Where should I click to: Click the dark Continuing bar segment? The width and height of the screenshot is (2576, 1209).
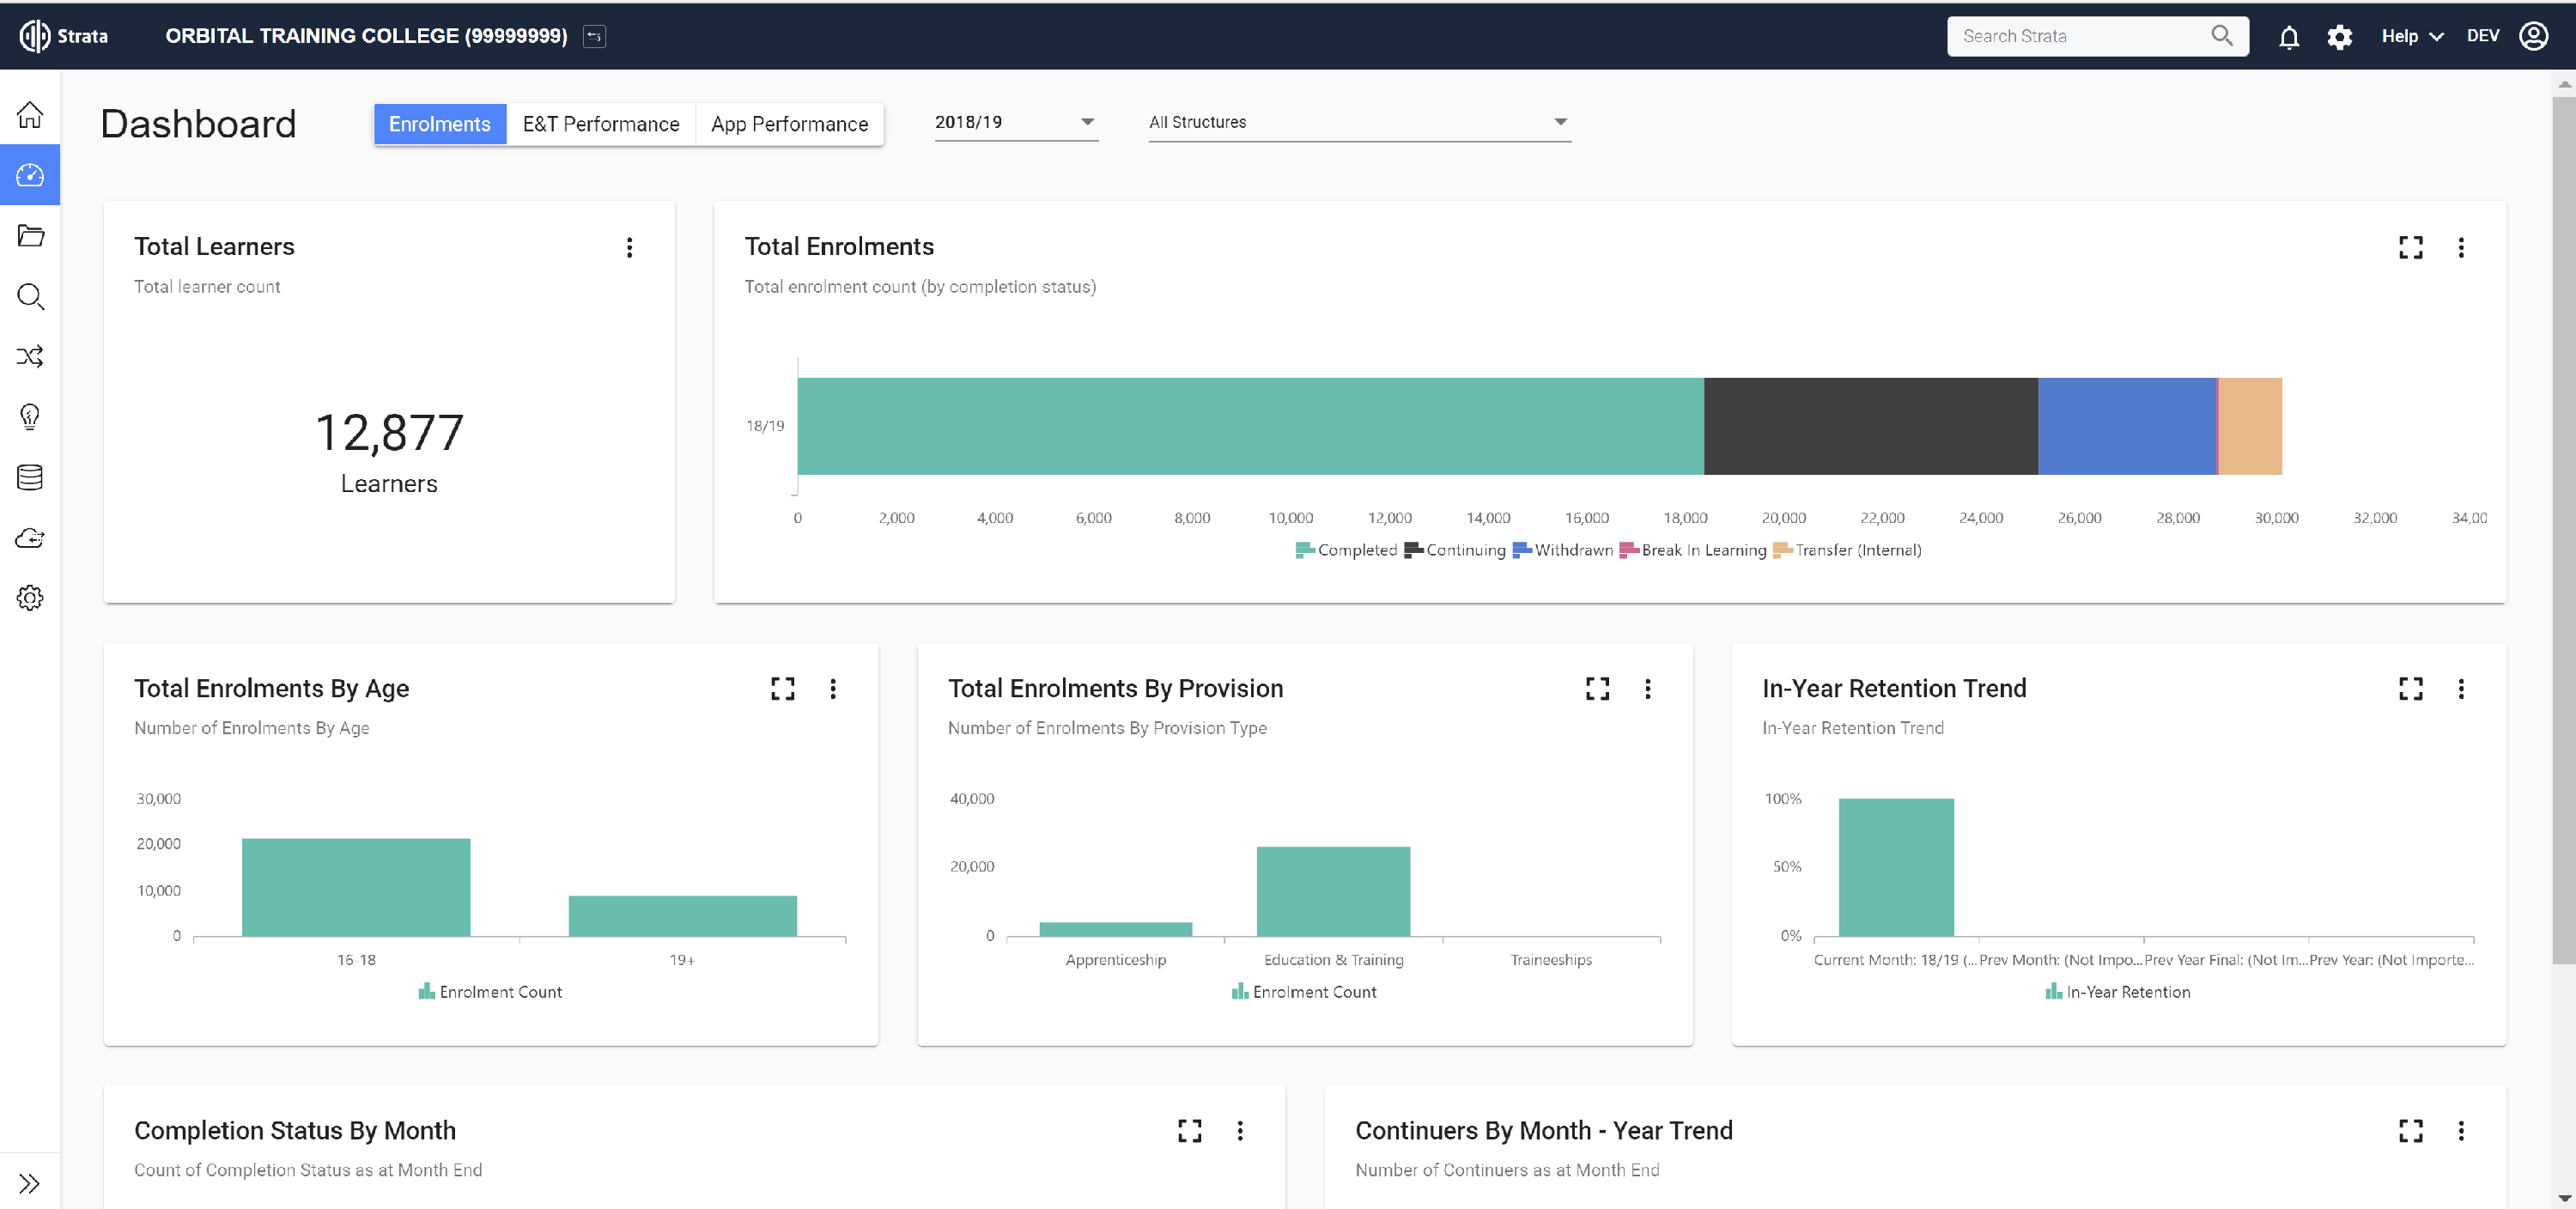pos(1870,426)
